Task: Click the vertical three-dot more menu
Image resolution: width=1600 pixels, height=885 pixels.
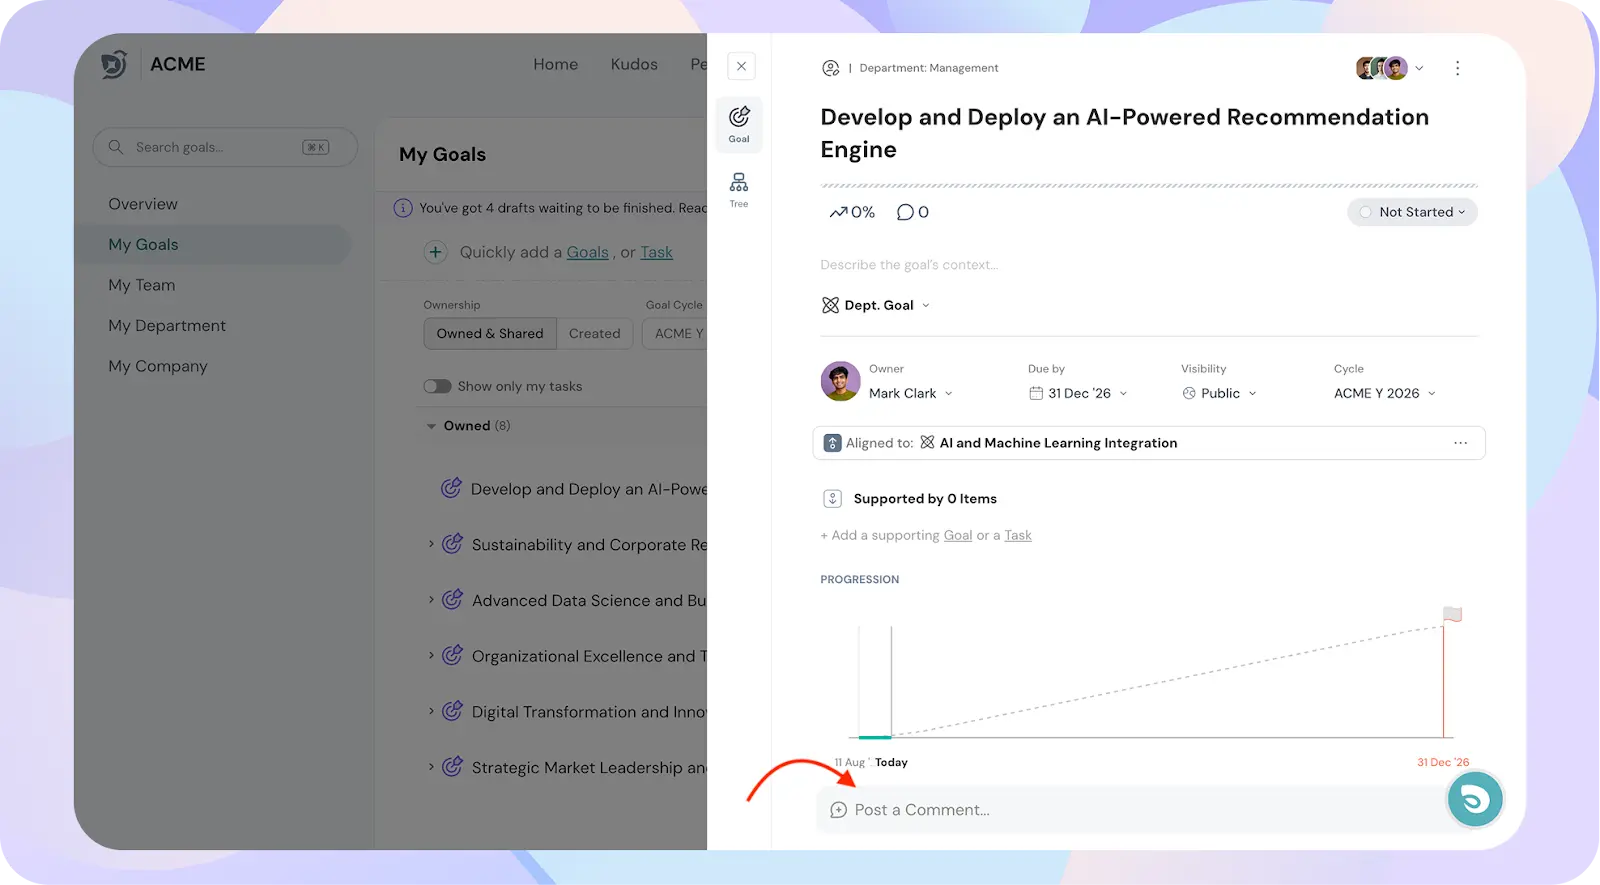Action: point(1457,68)
